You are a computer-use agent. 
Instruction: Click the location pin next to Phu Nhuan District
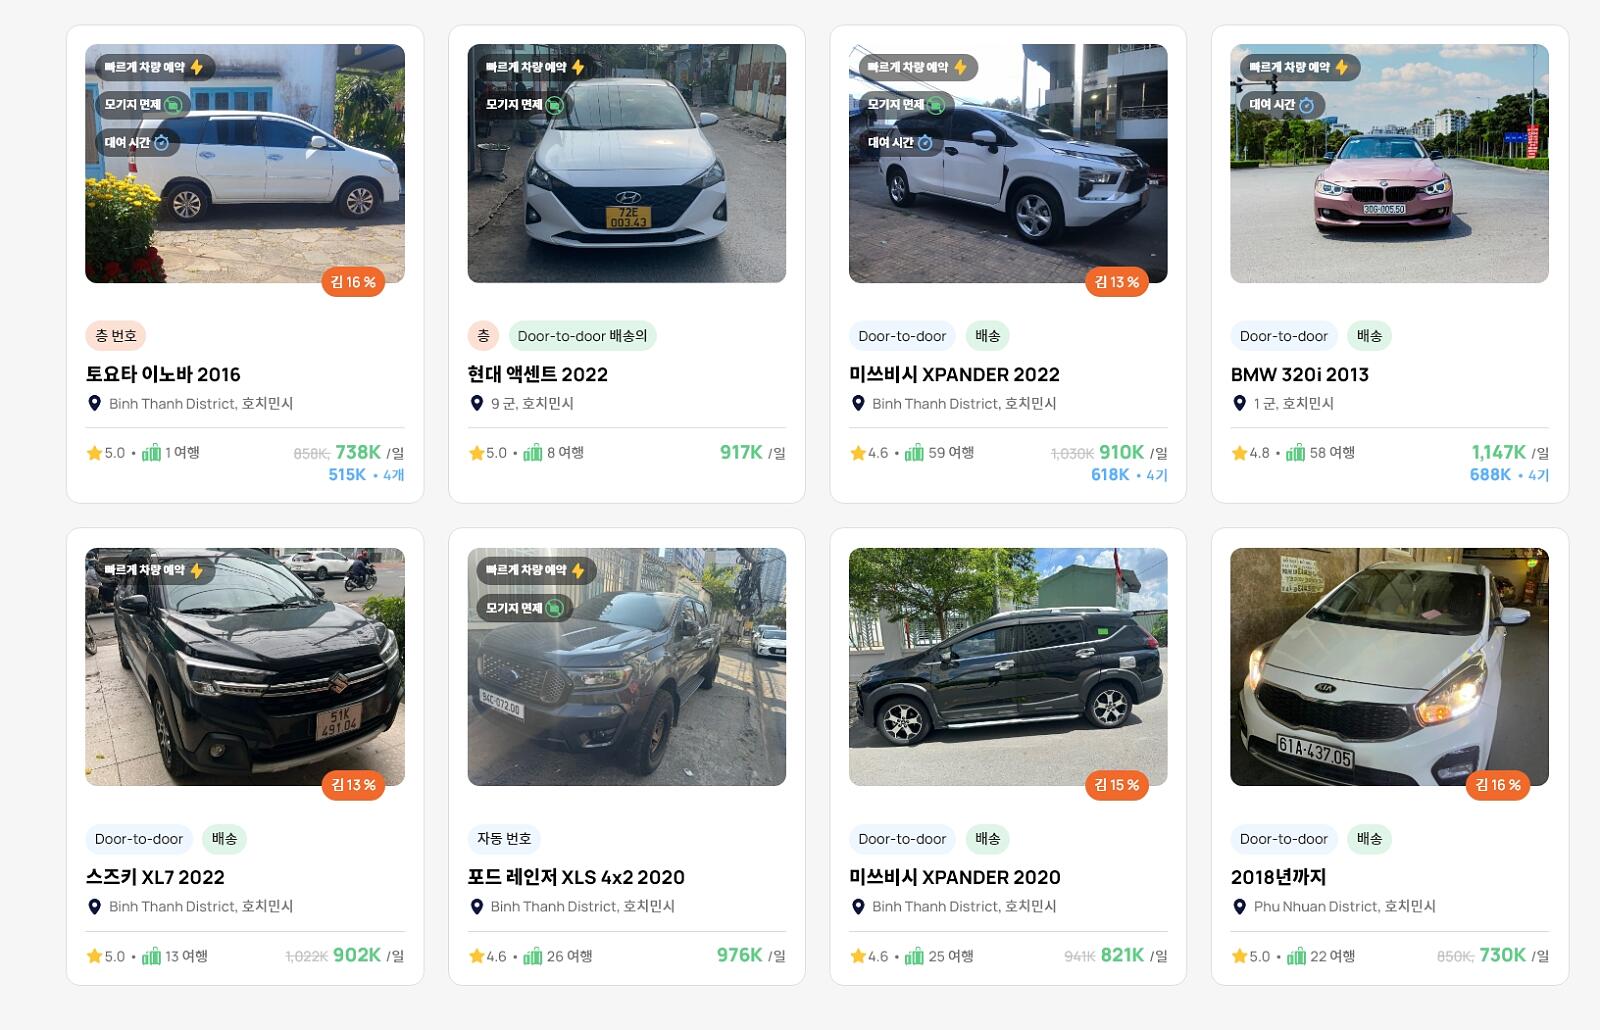coord(1240,907)
